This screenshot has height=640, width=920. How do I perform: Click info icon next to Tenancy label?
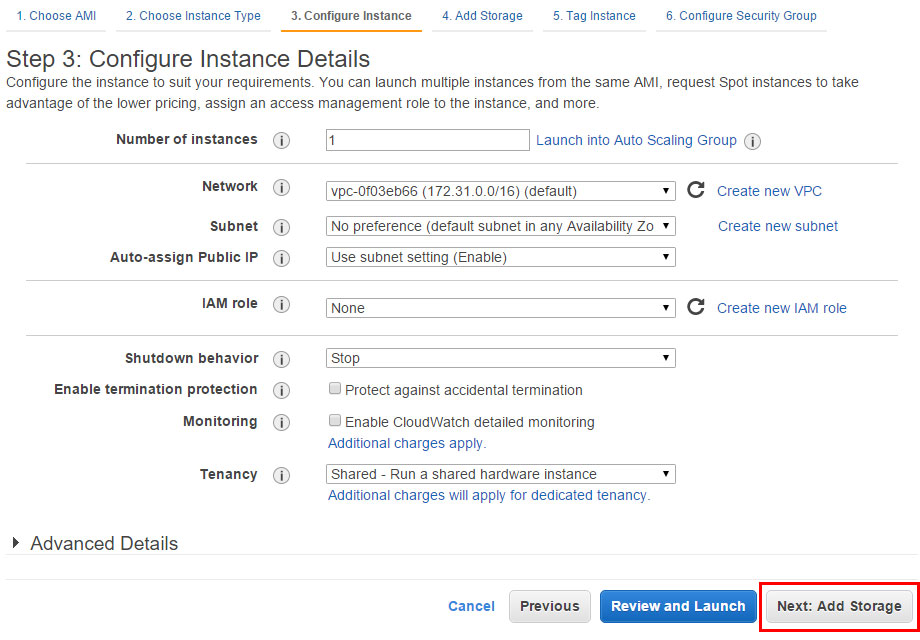[281, 475]
